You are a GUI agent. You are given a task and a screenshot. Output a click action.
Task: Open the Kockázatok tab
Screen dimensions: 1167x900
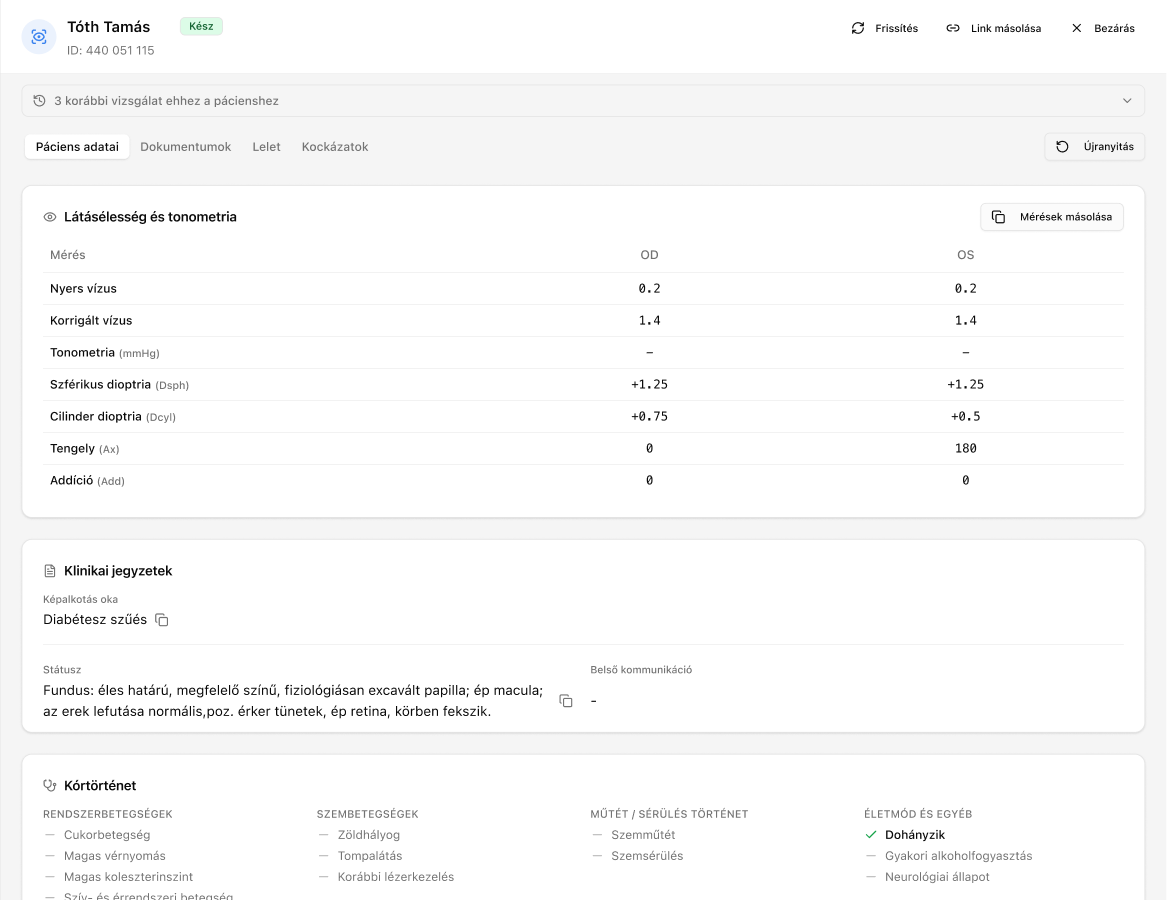coord(335,147)
